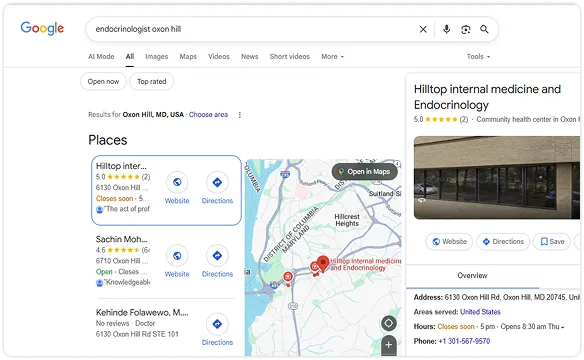Screen dimensions: 584x360
Task: Go to the Videos tab
Action: [x=219, y=57]
